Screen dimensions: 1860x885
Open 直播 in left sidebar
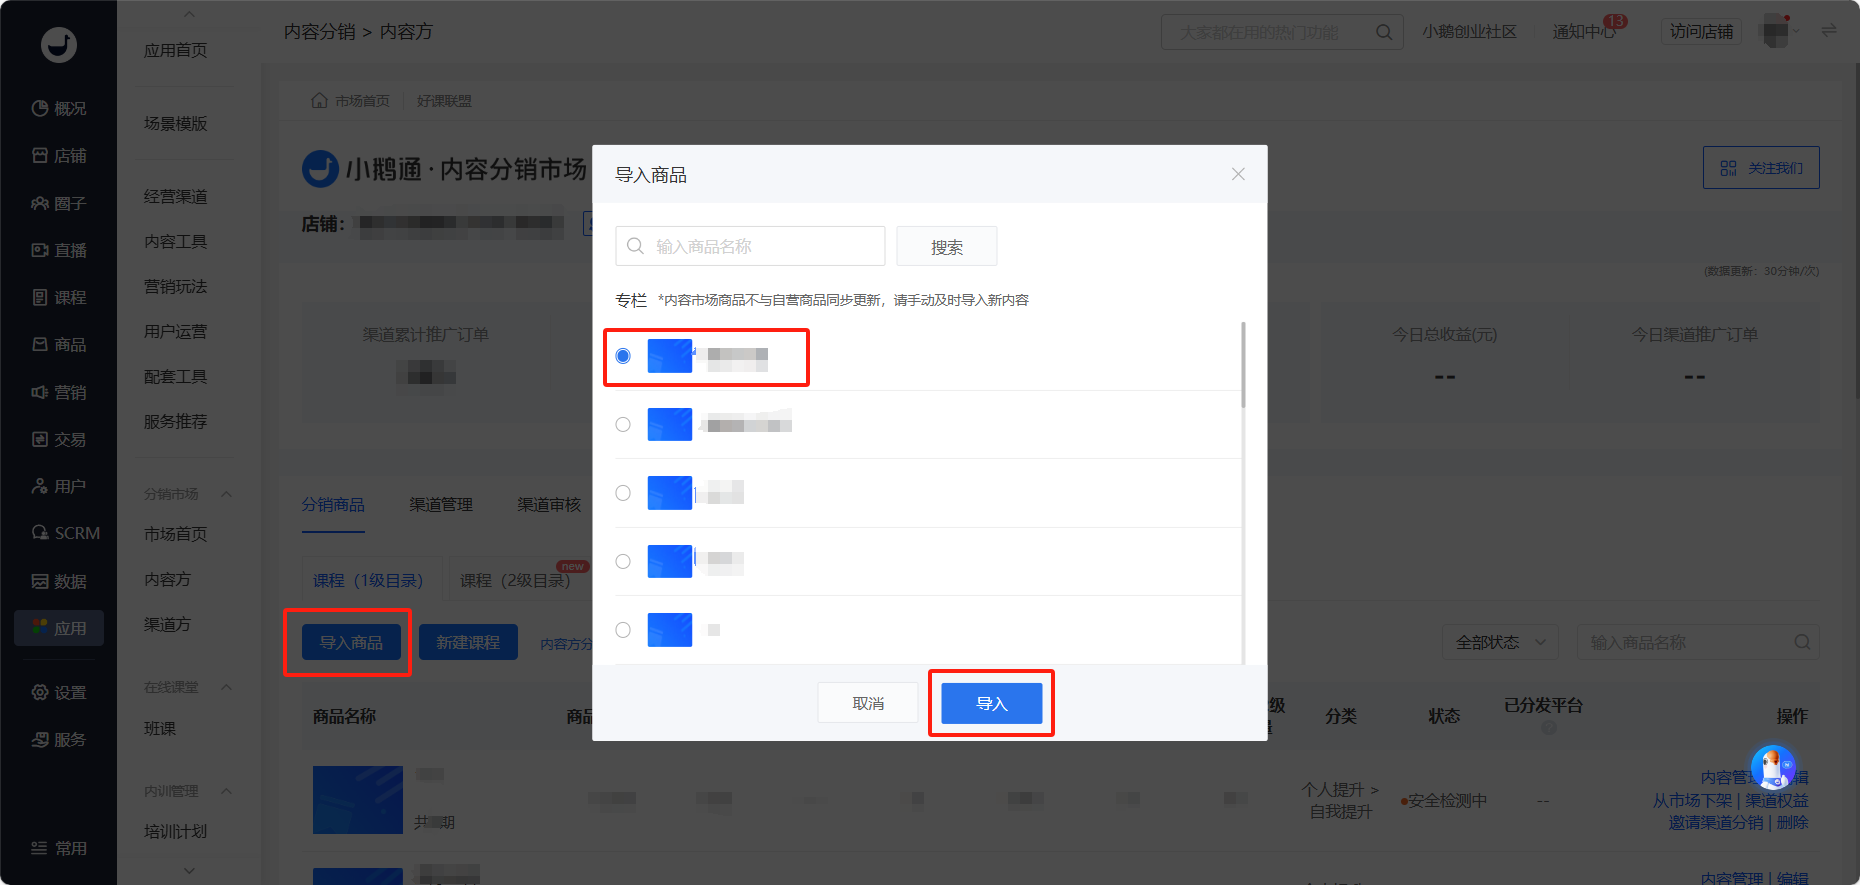[59, 250]
